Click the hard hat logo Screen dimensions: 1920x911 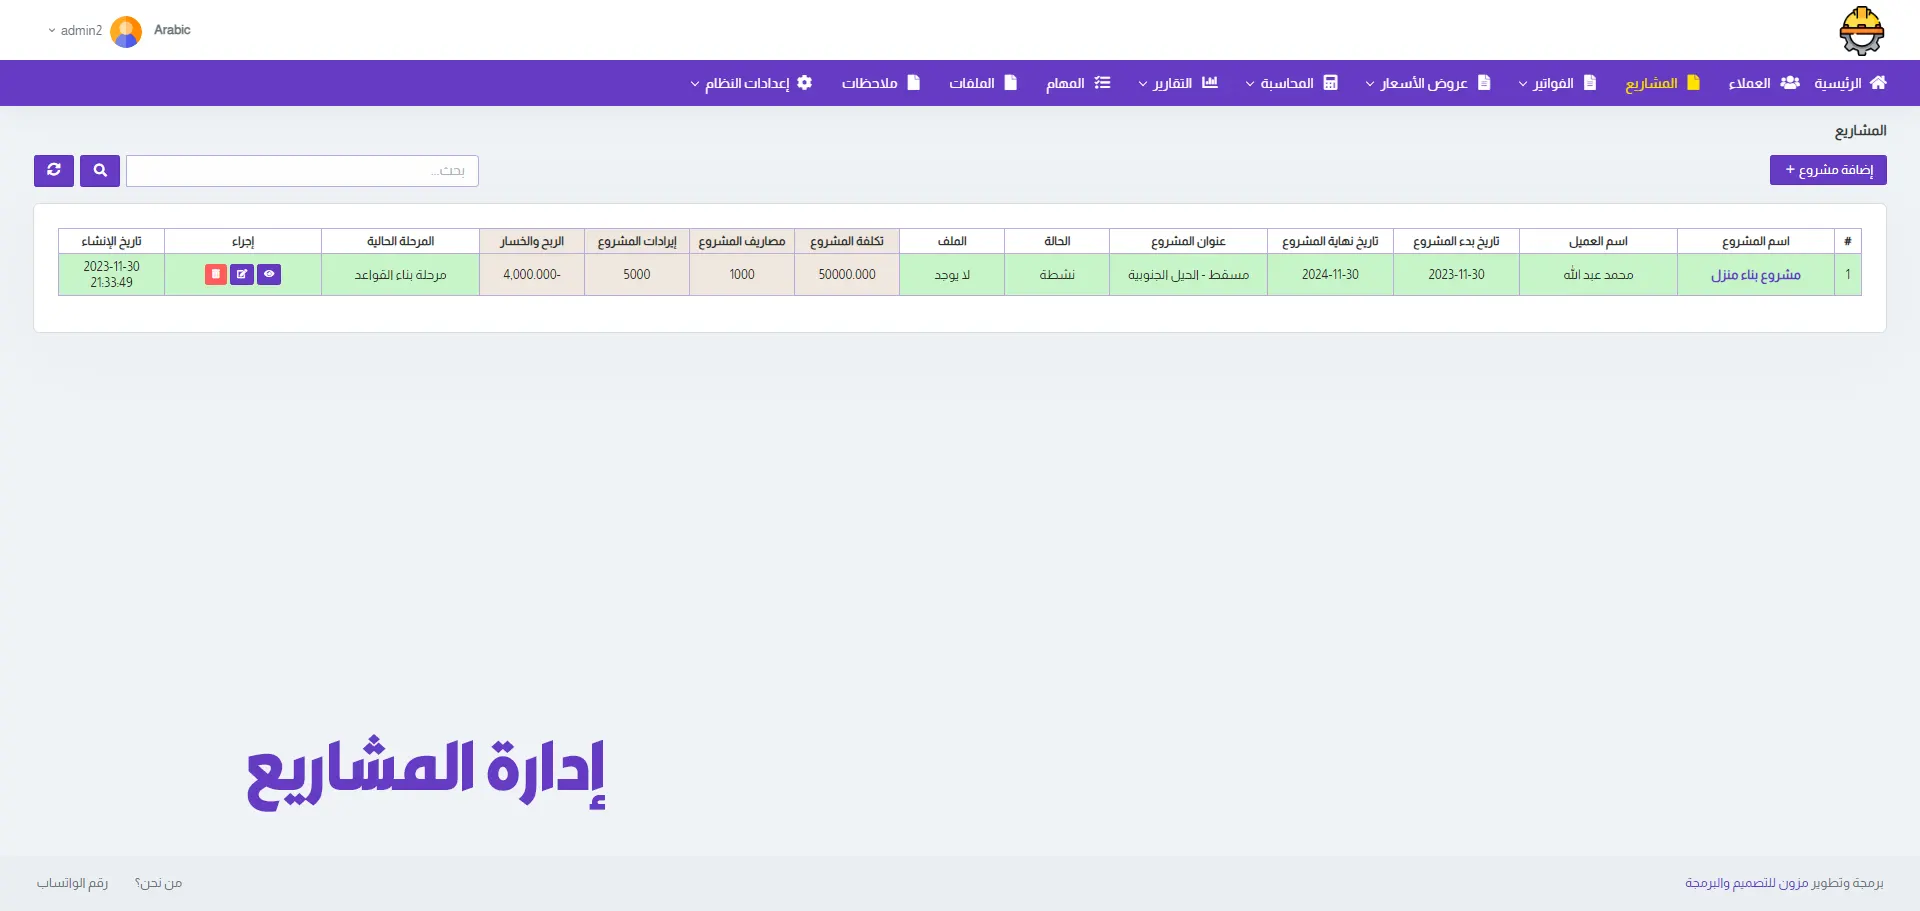1861,30
